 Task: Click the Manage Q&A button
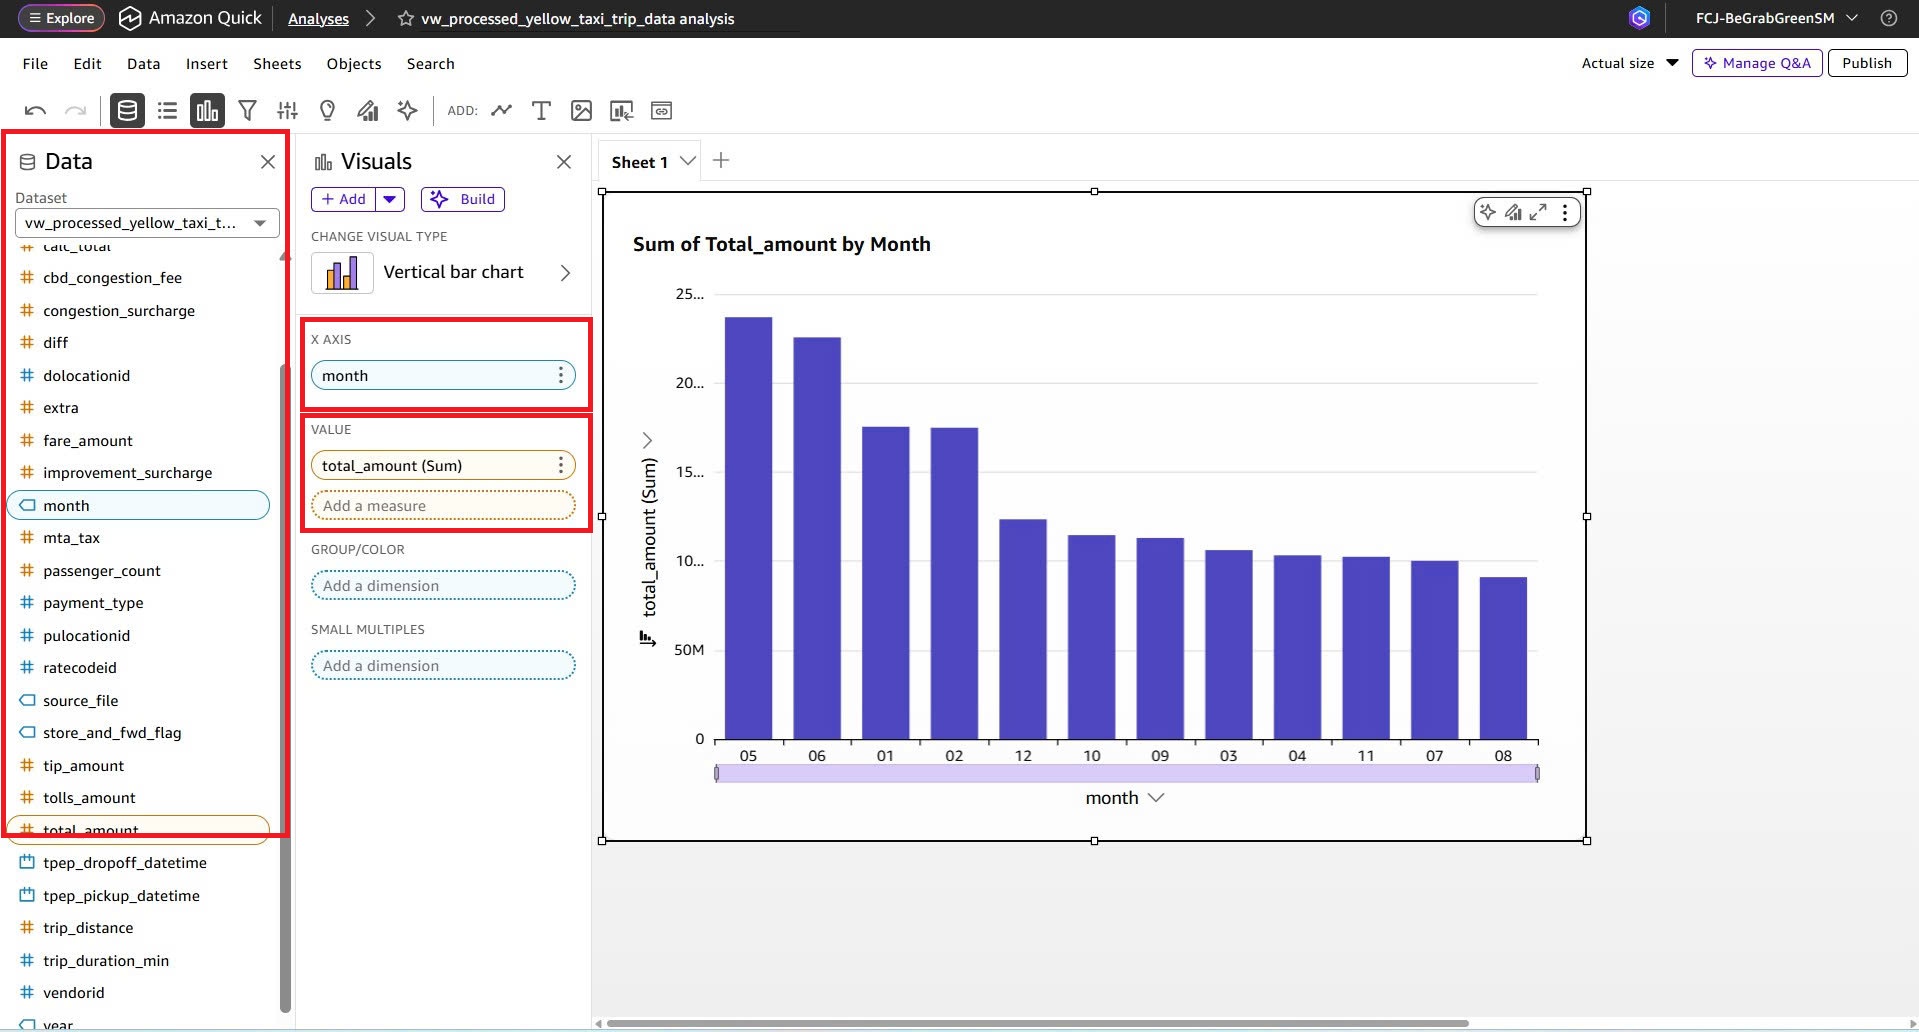[x=1757, y=63]
